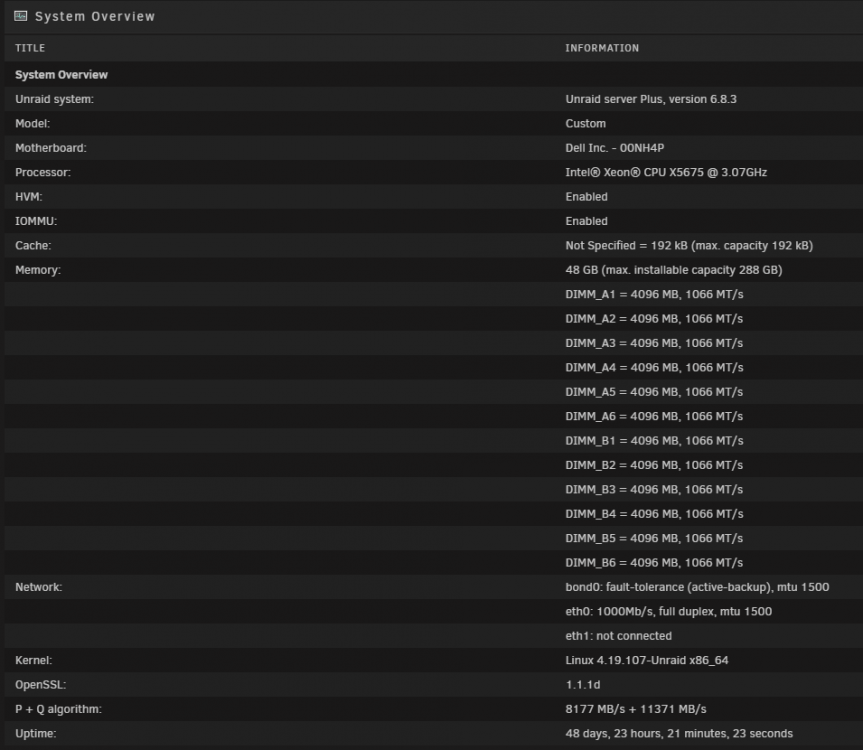Select the Intel Xeon CPU X5675 value
863x750 pixels.
tap(666, 172)
